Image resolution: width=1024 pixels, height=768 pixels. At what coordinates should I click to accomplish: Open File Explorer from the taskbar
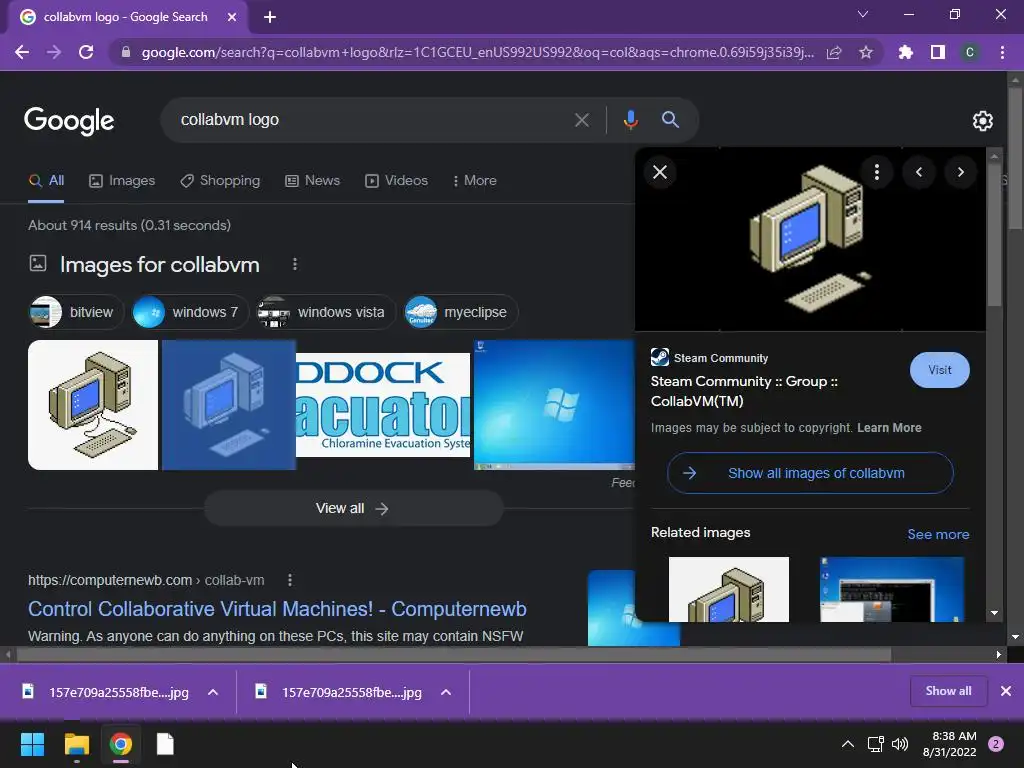pyautogui.click(x=76, y=744)
